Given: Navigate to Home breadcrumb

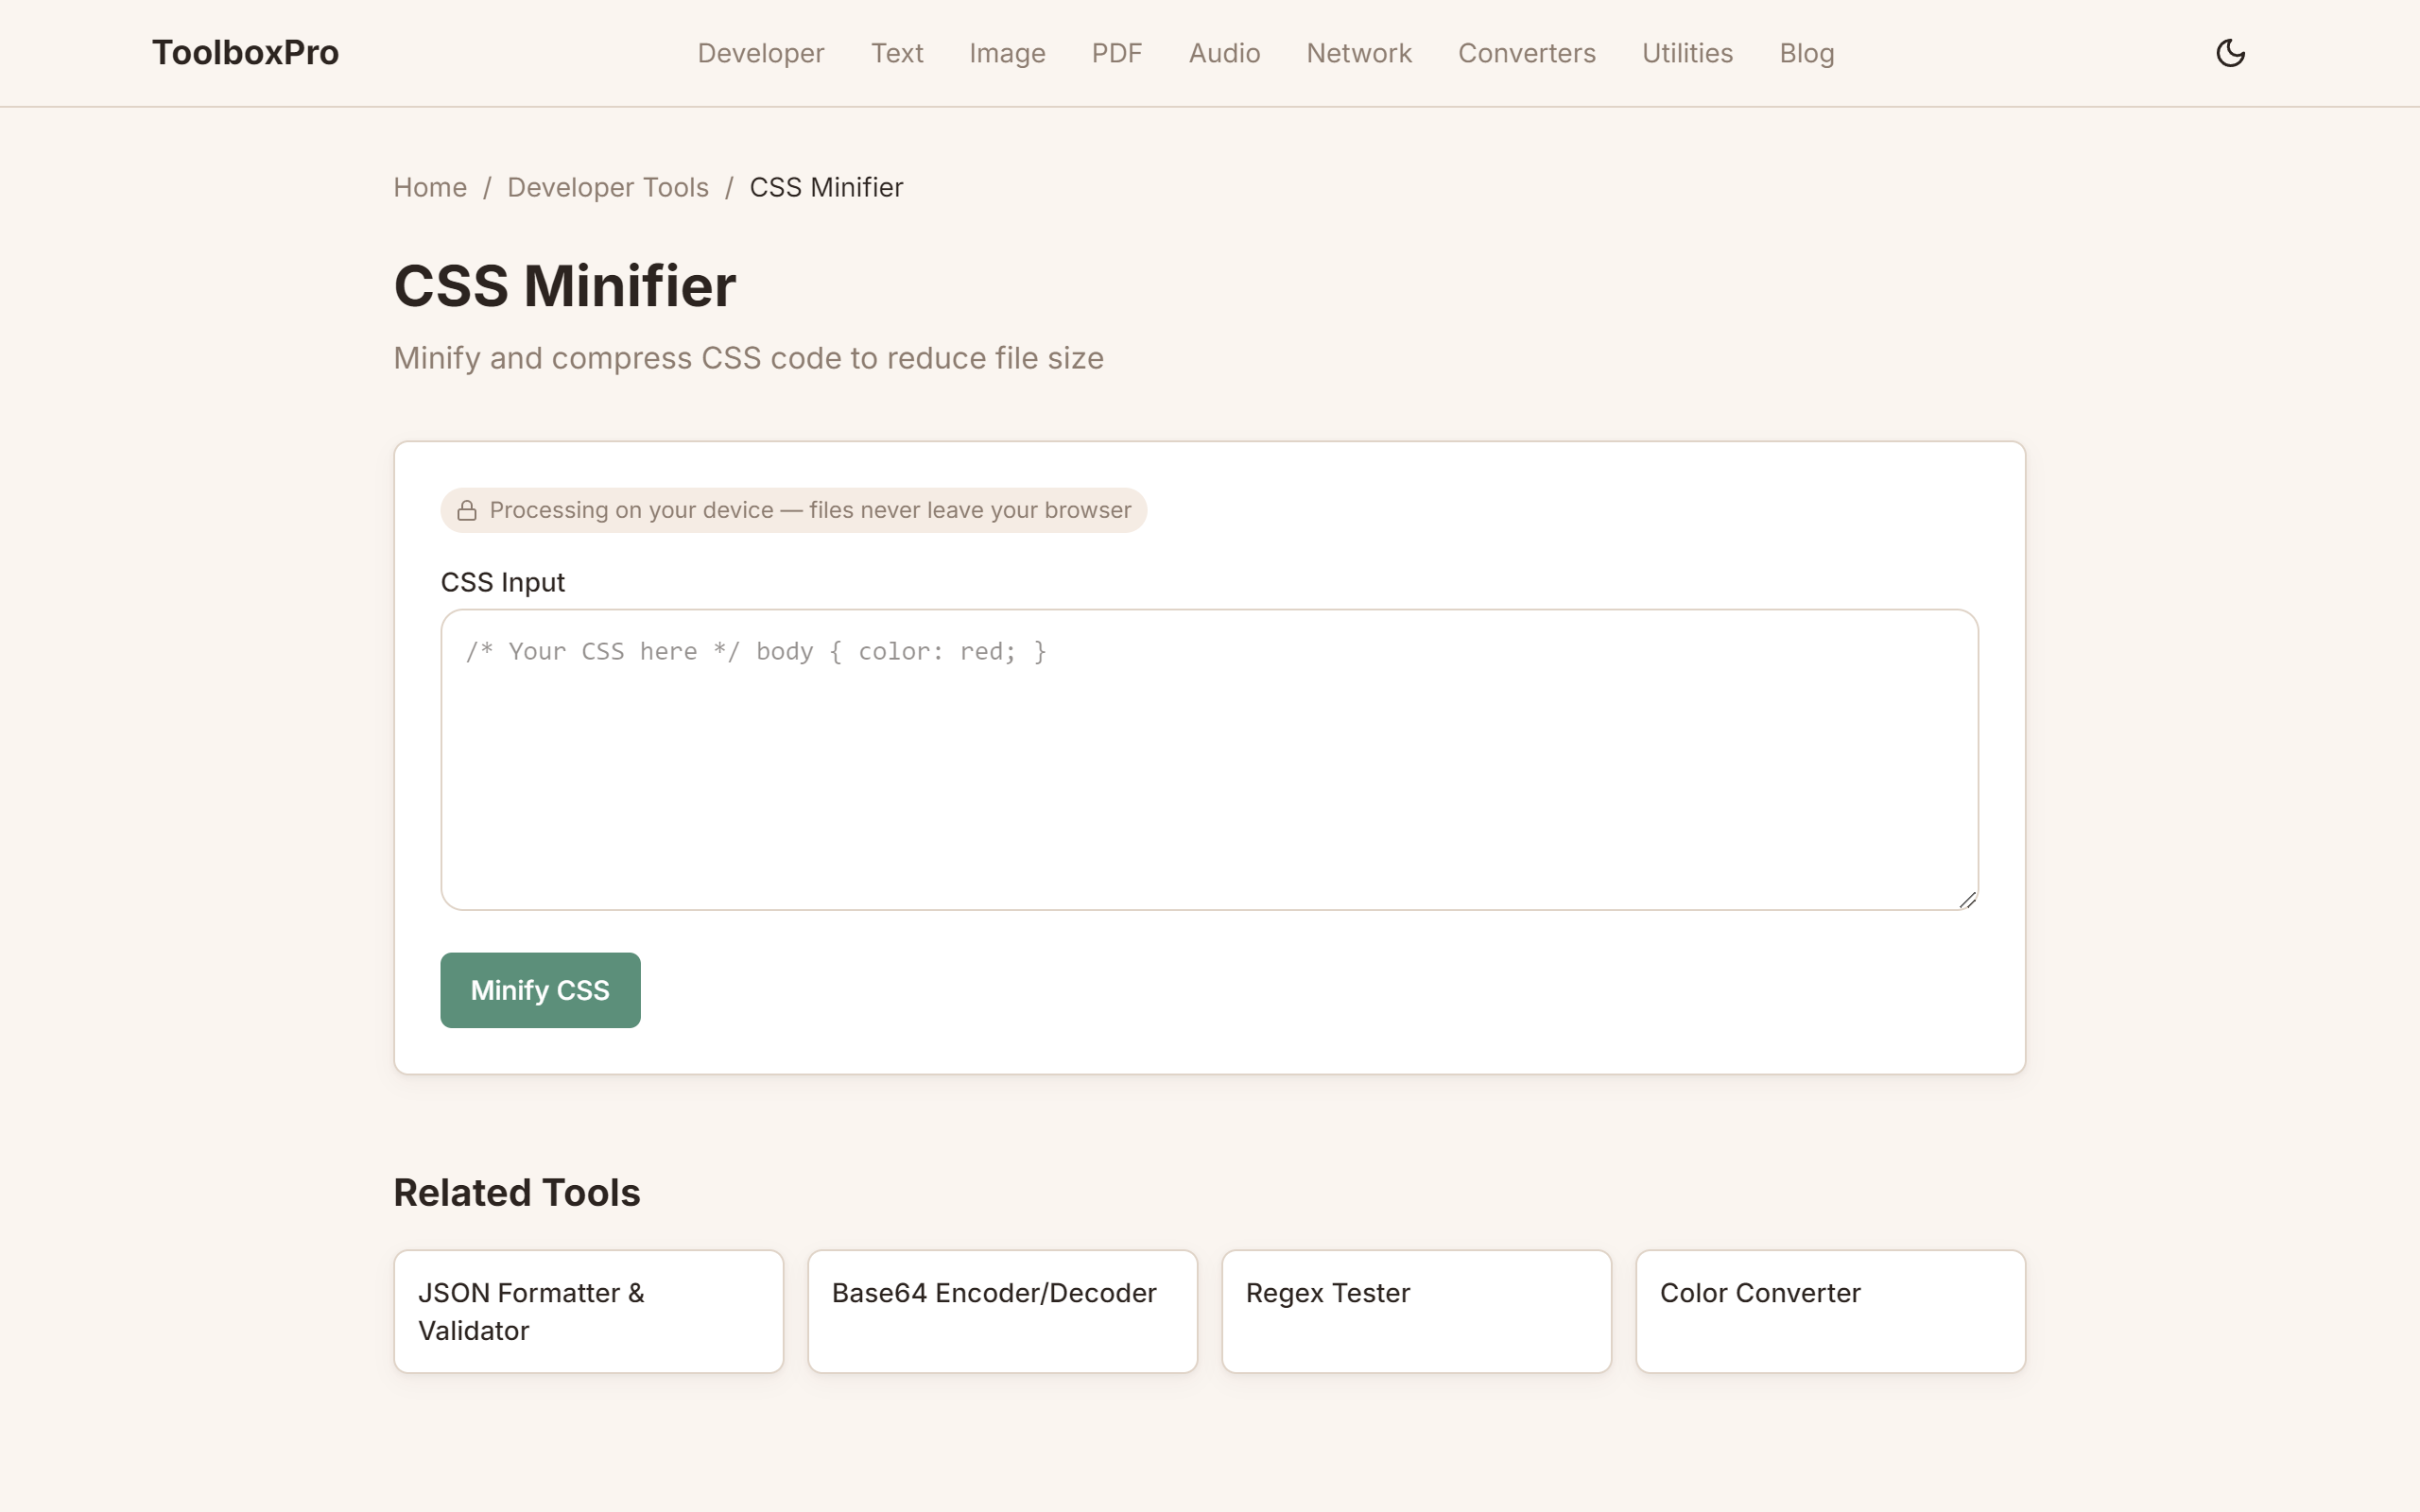Looking at the screenshot, I should [430, 187].
